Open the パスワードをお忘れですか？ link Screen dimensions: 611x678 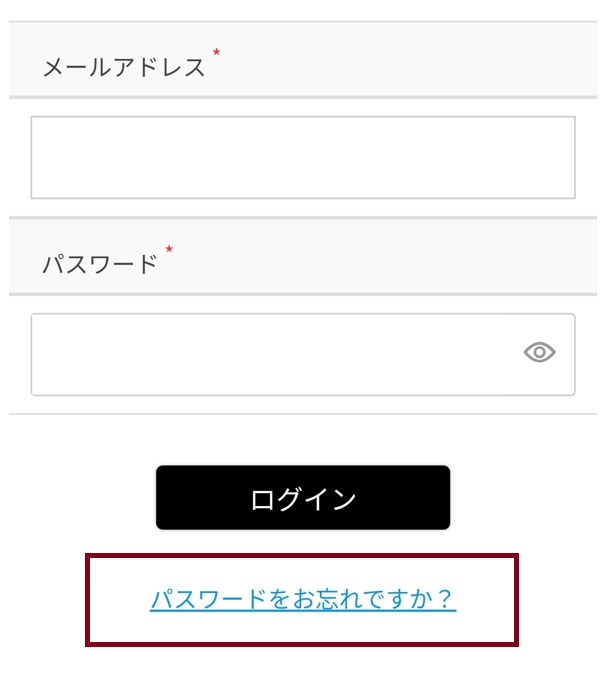[303, 599]
